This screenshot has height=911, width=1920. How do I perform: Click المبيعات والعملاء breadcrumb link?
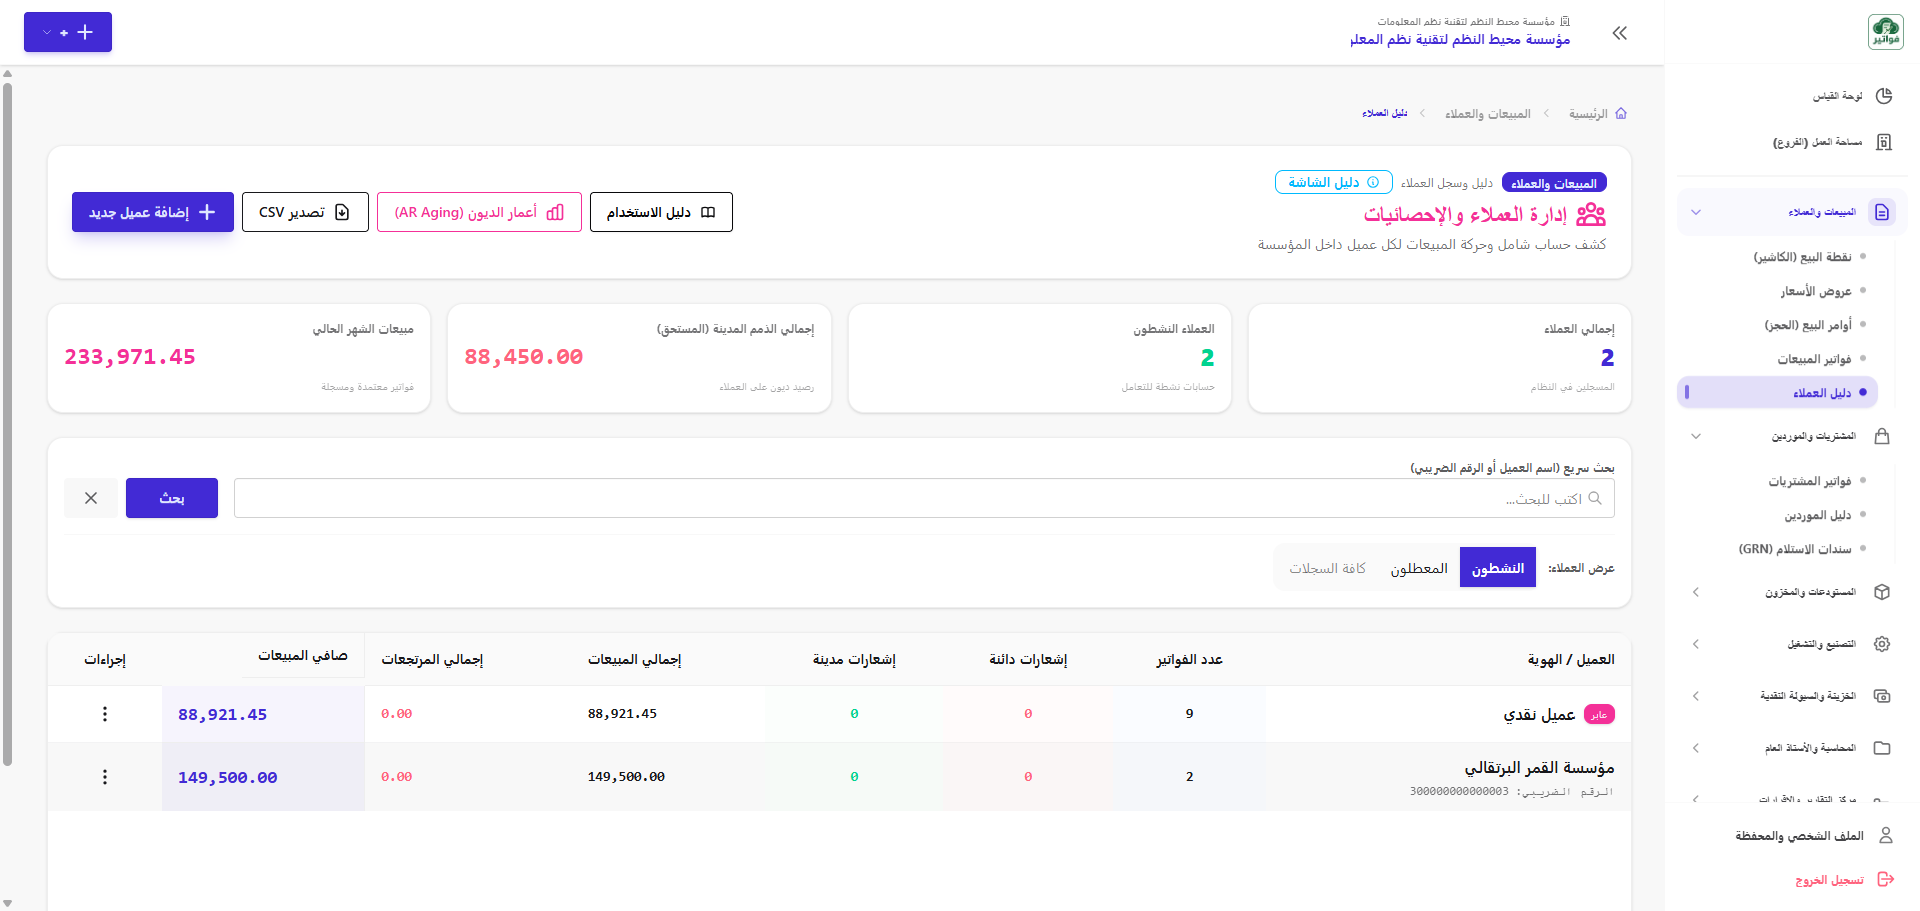1487,114
